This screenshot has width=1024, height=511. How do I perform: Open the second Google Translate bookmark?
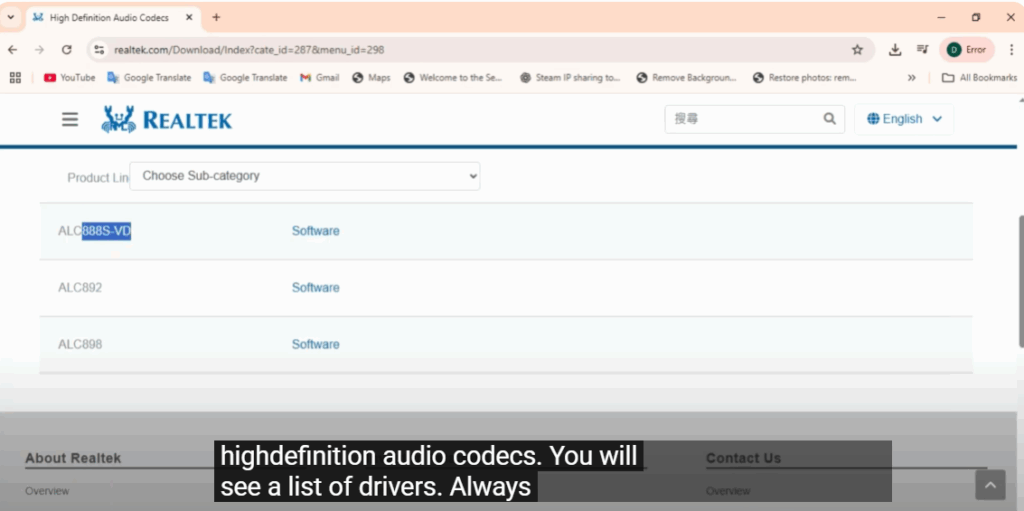(x=245, y=78)
